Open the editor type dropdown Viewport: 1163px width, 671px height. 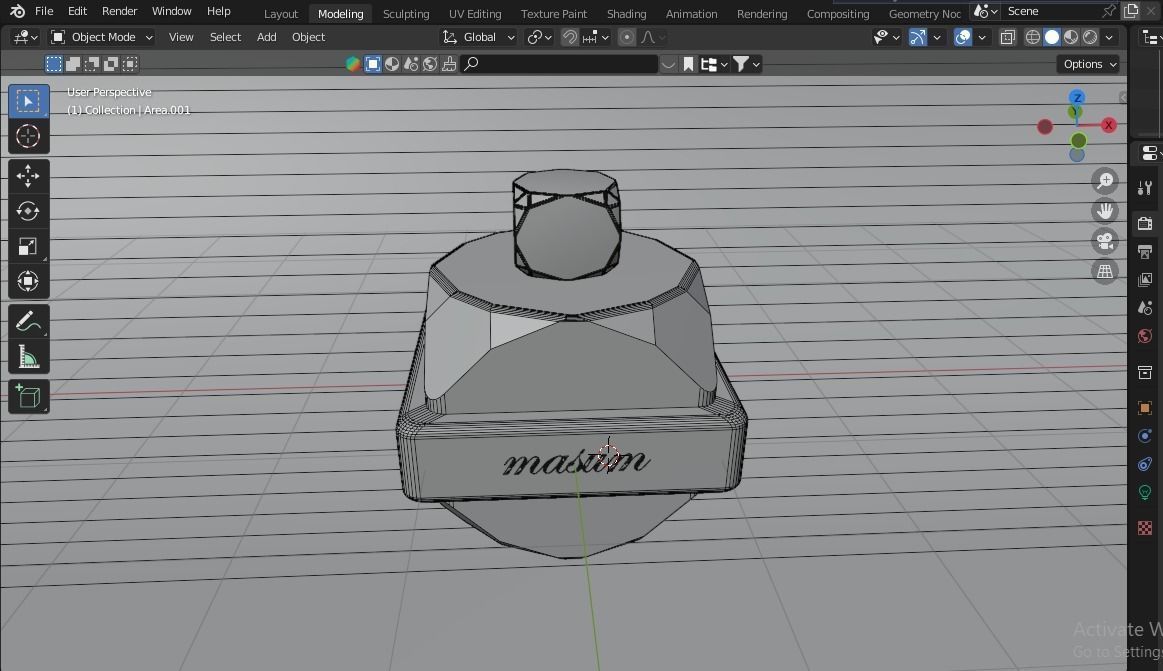pyautogui.click(x=25, y=37)
